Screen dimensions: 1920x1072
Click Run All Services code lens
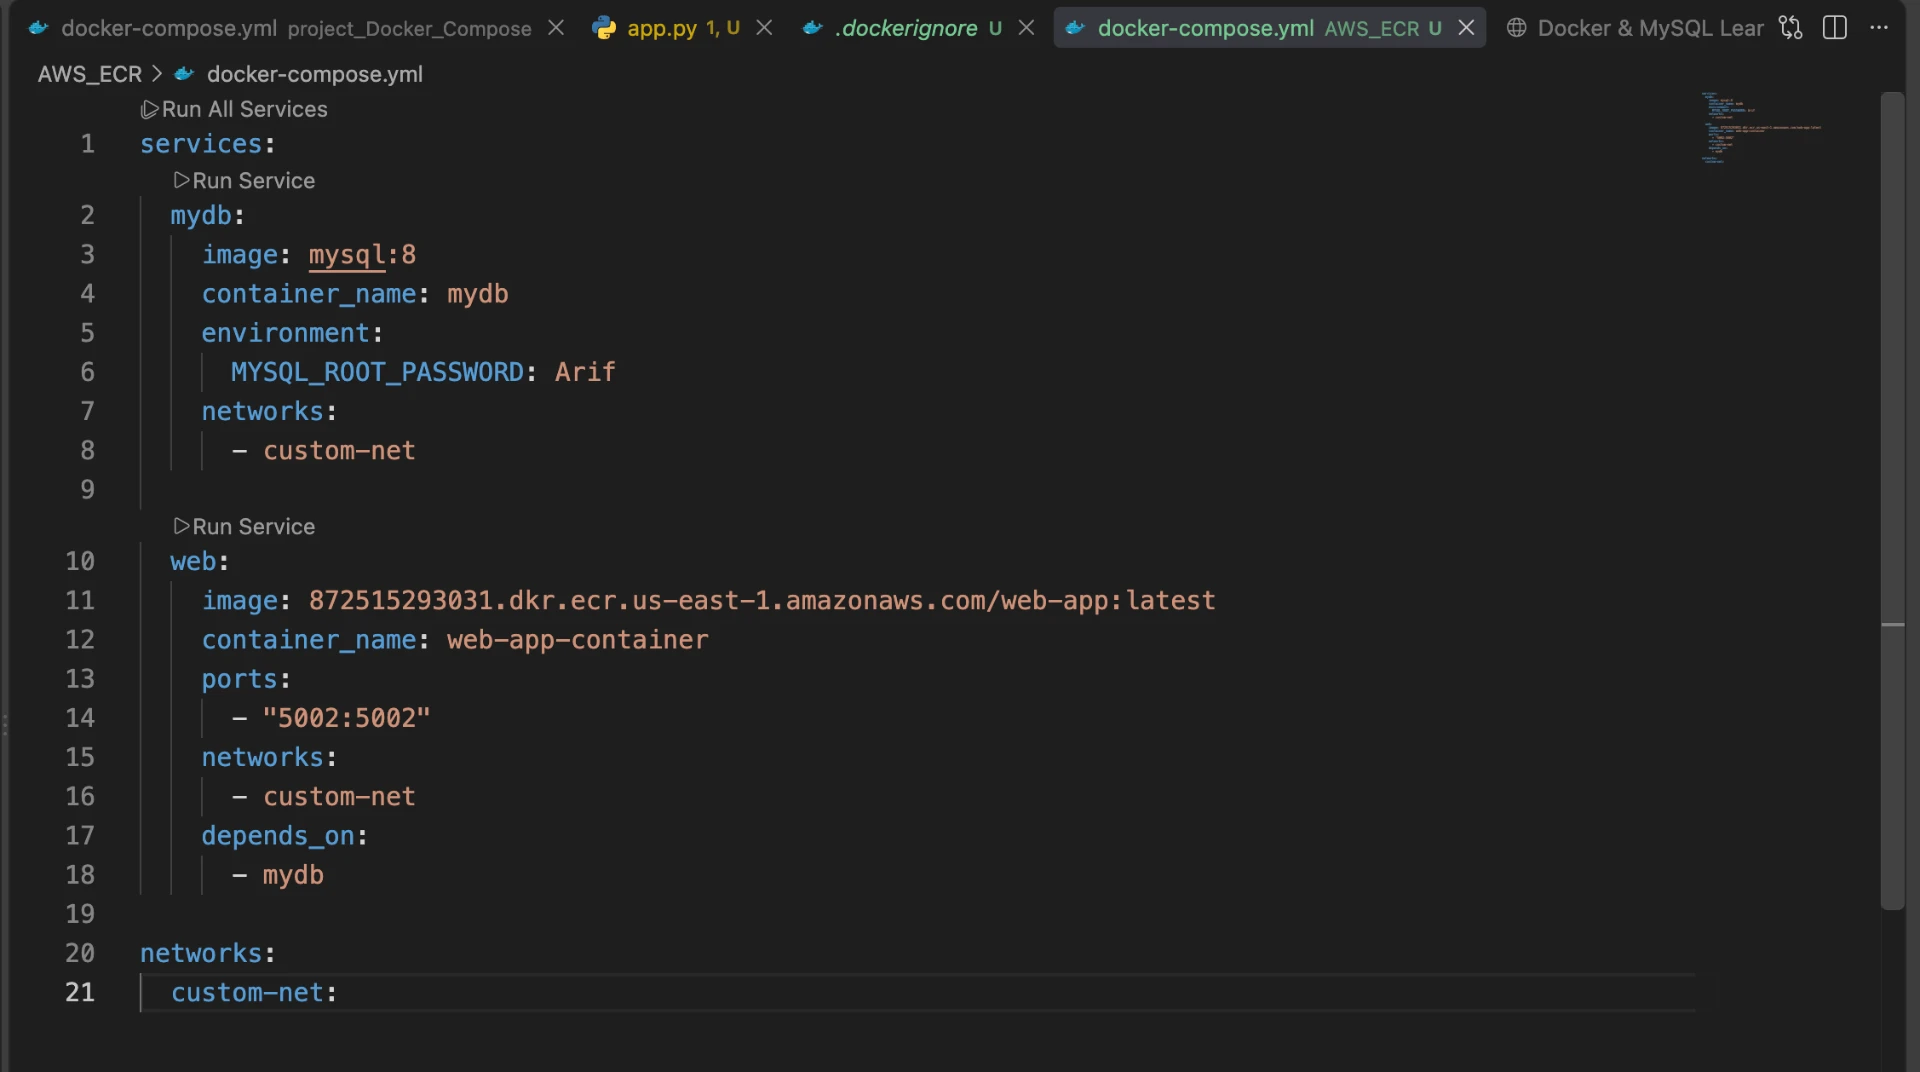(x=234, y=109)
